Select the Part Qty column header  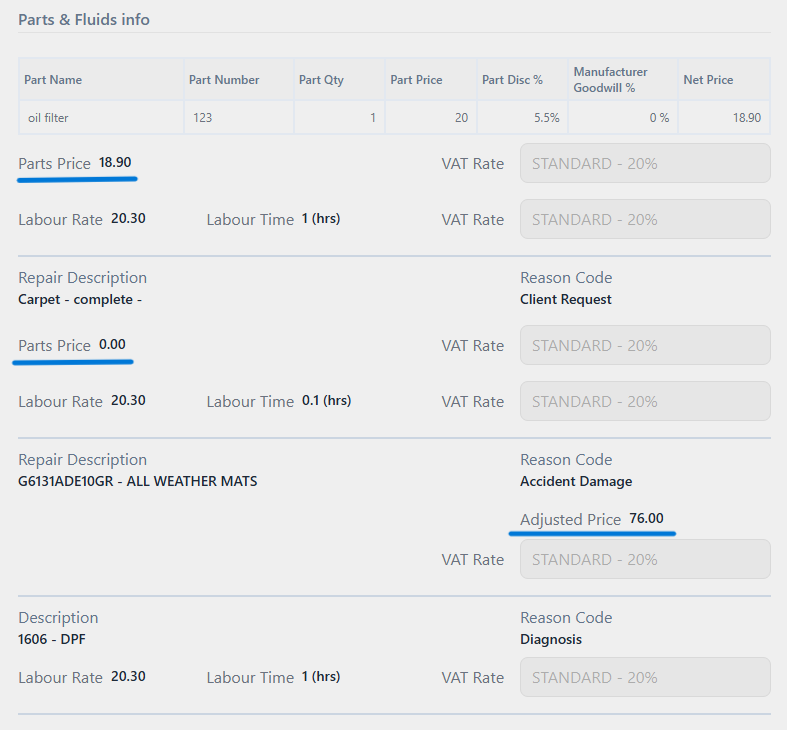click(x=321, y=80)
